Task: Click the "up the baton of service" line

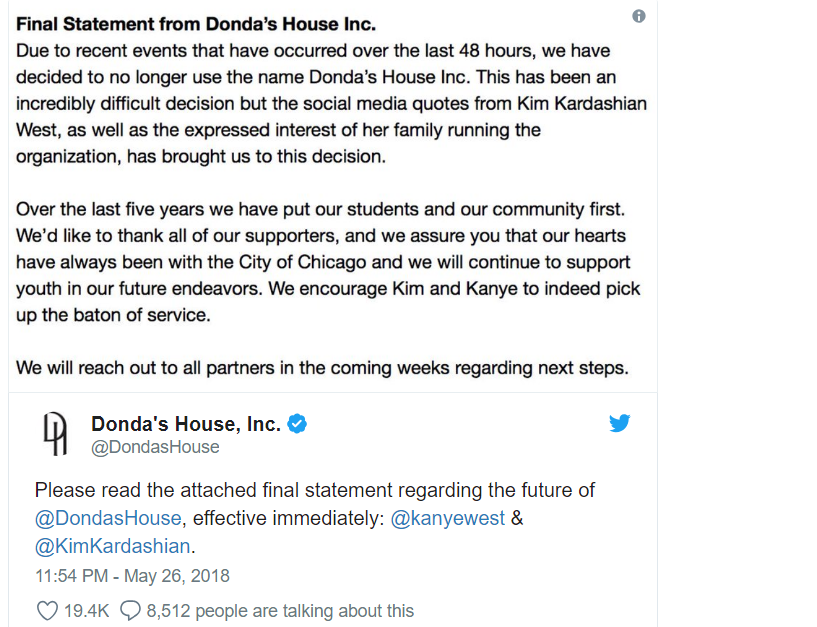Action: tap(113, 315)
